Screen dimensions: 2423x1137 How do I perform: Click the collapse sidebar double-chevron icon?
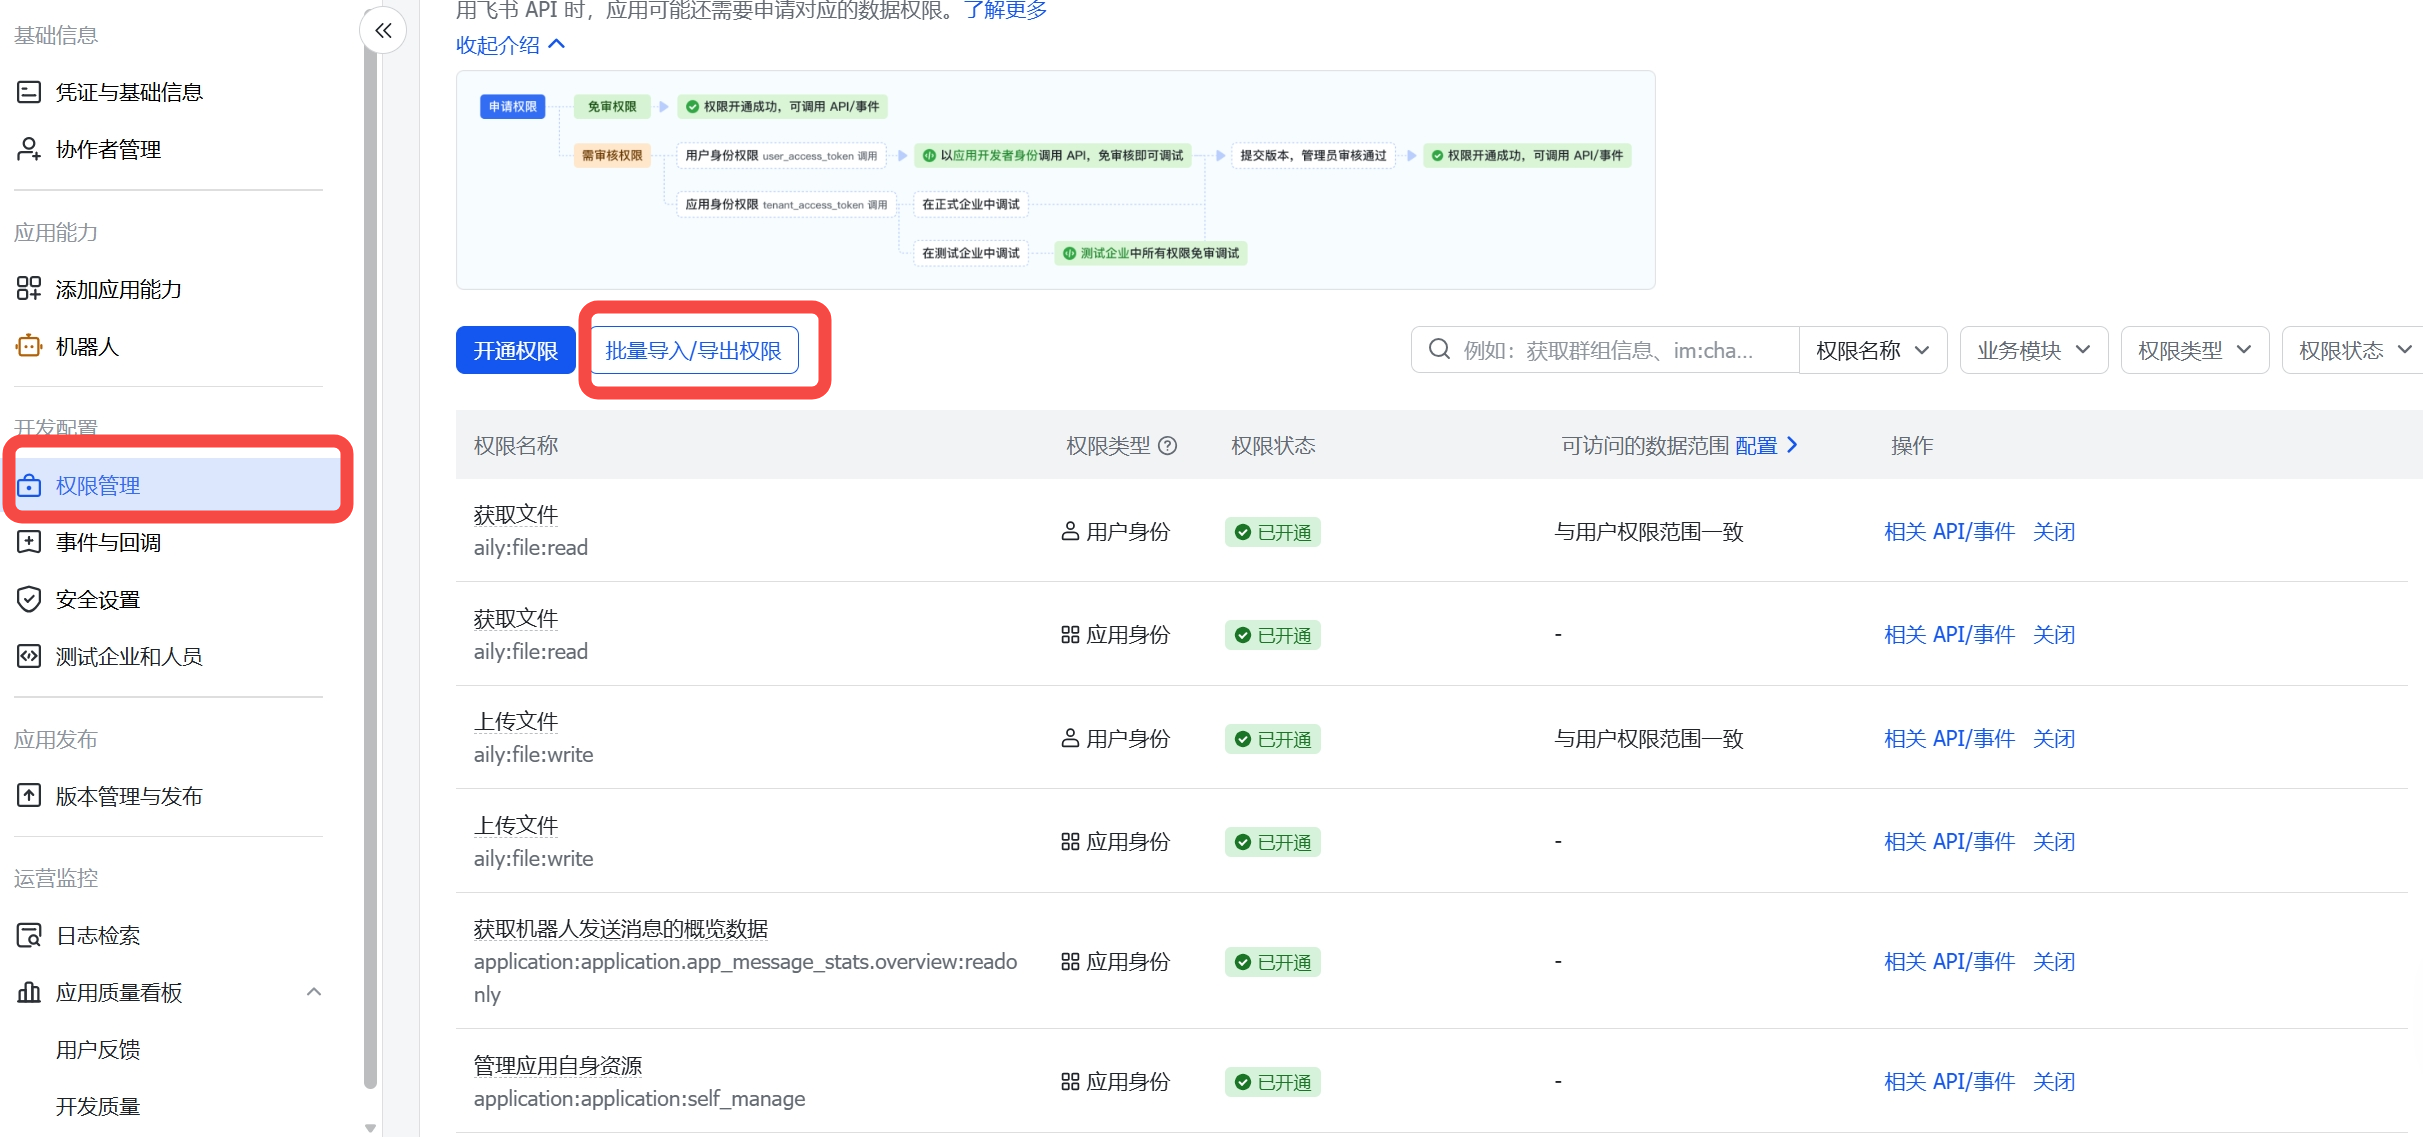click(383, 31)
